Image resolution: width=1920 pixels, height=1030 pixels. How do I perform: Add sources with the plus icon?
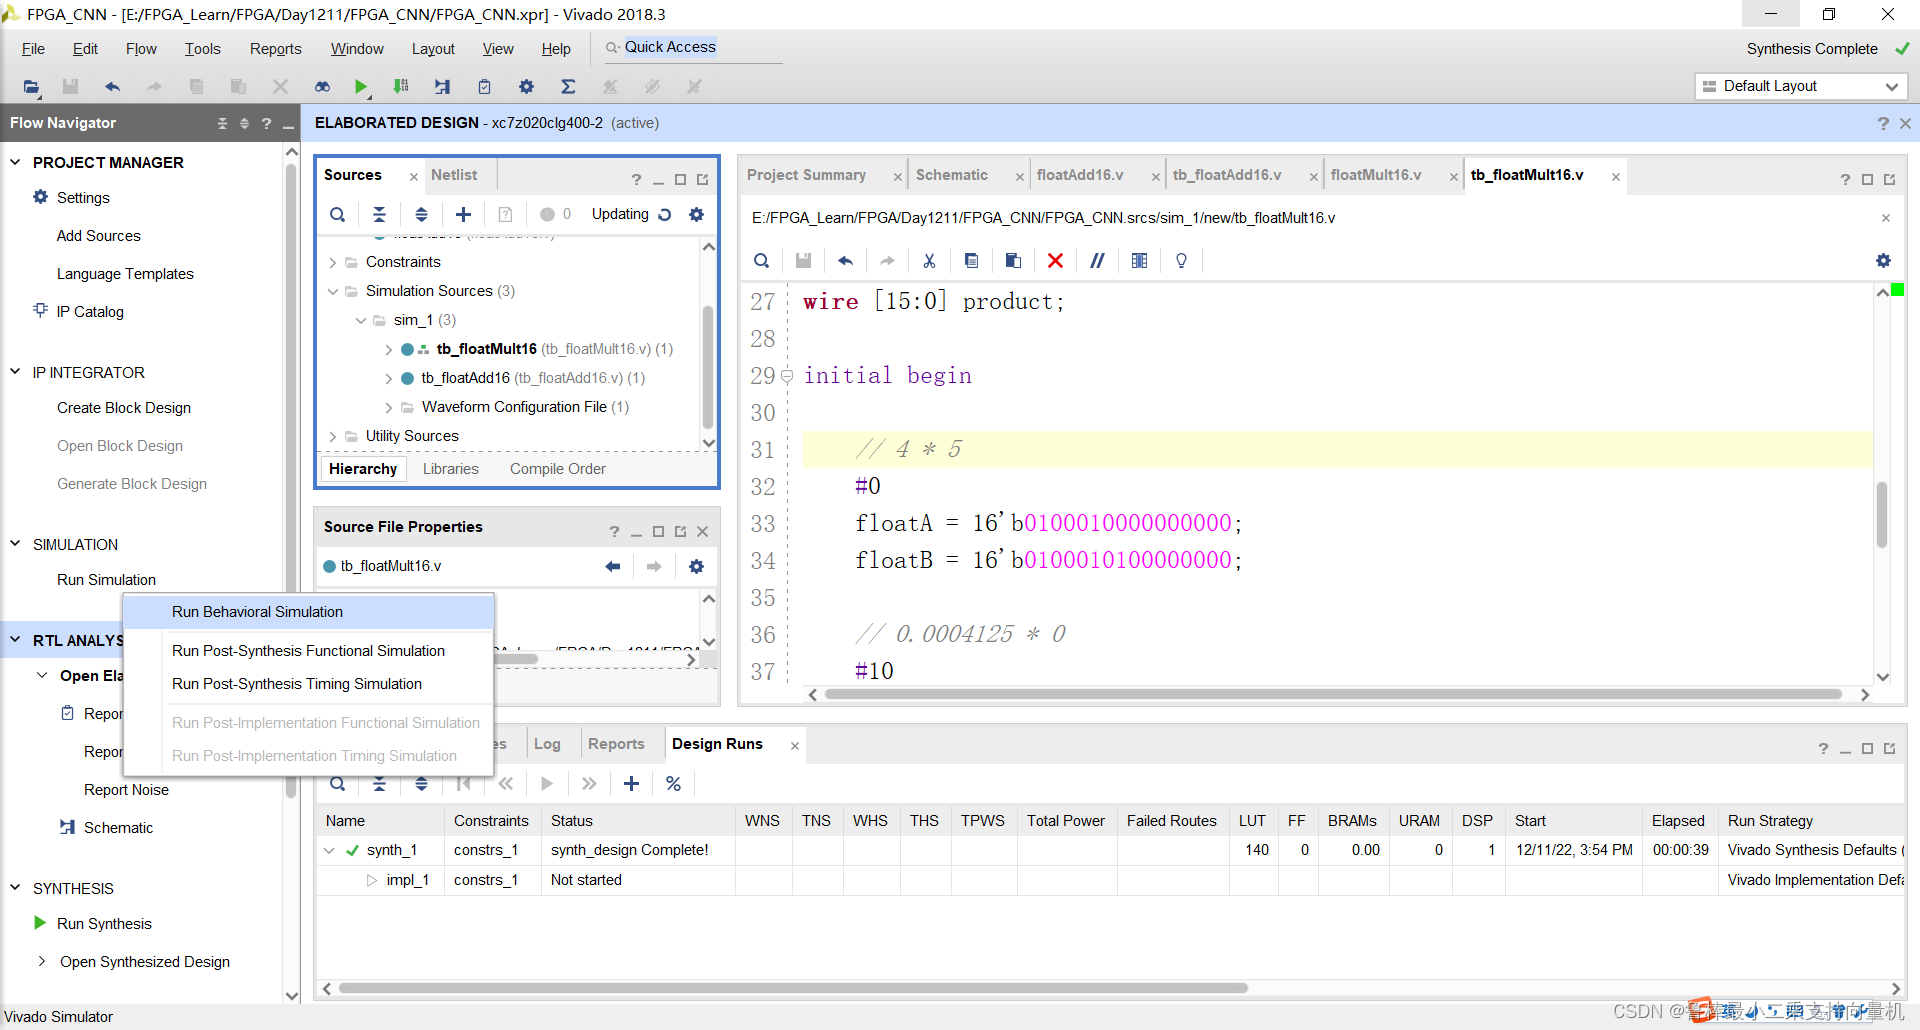coord(463,214)
